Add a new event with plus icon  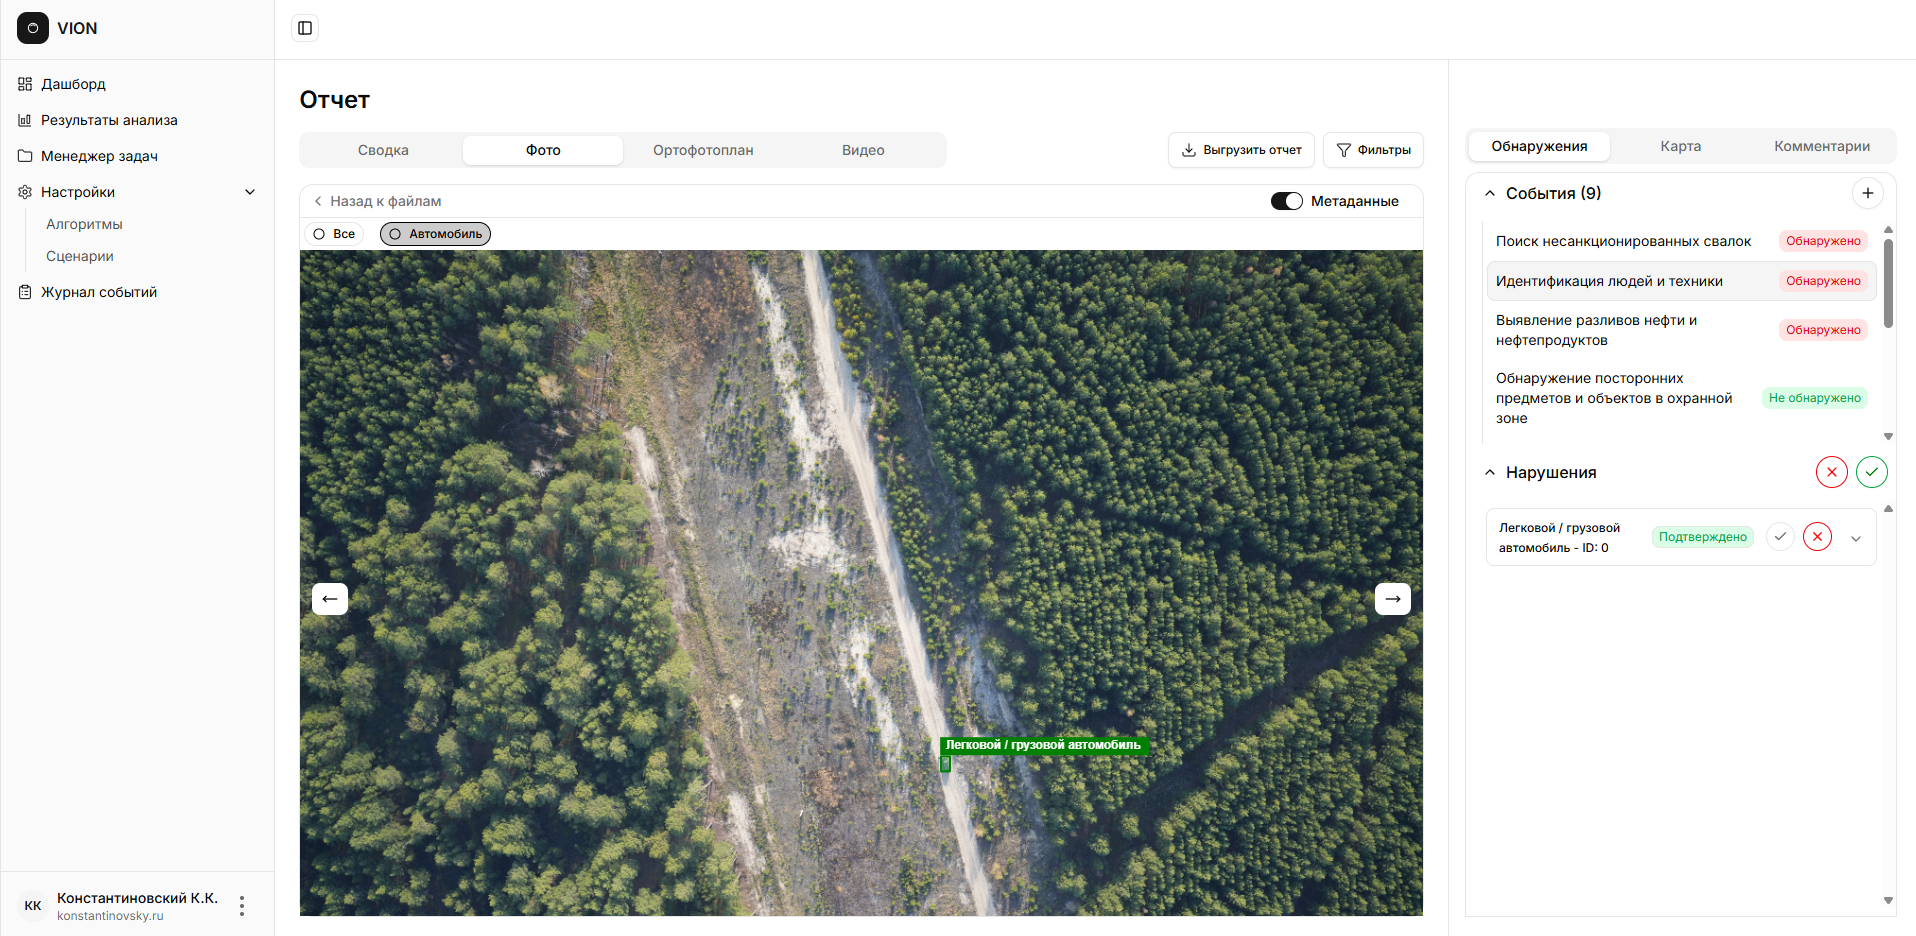click(1867, 193)
